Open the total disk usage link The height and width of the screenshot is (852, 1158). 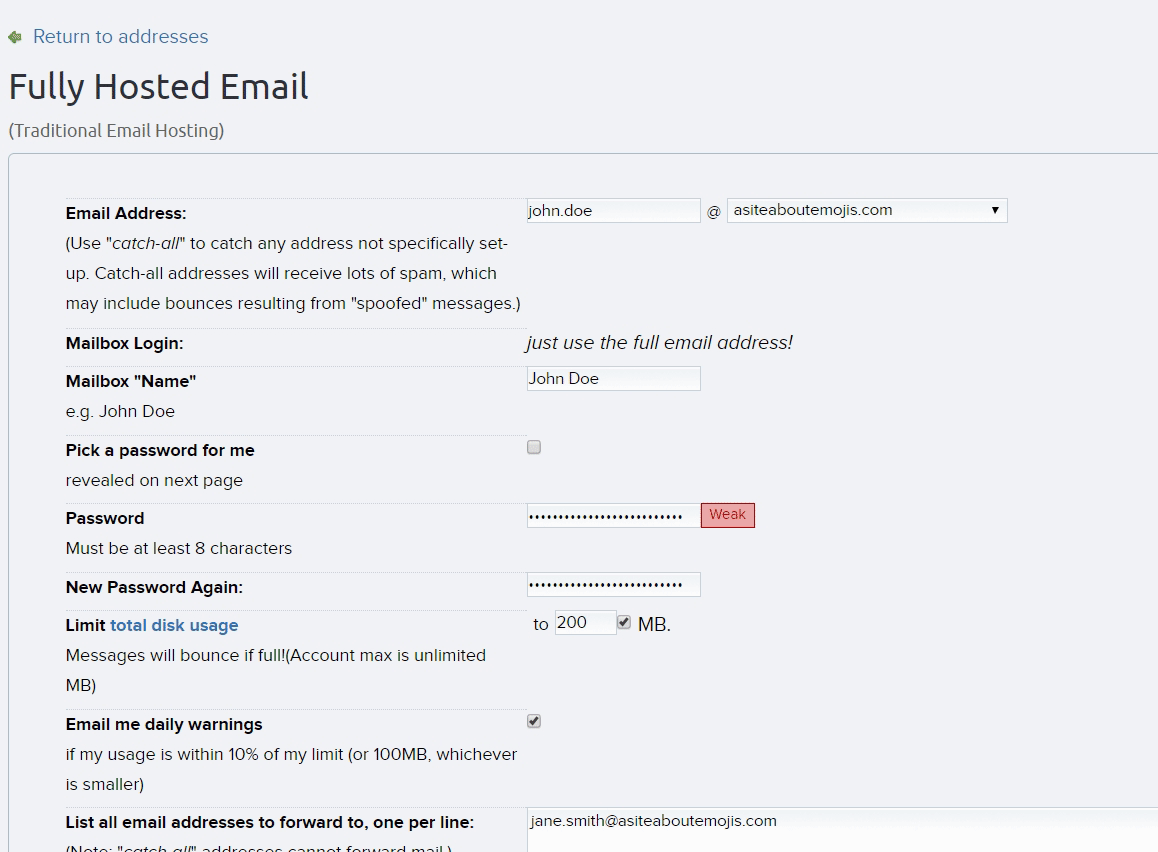(174, 626)
